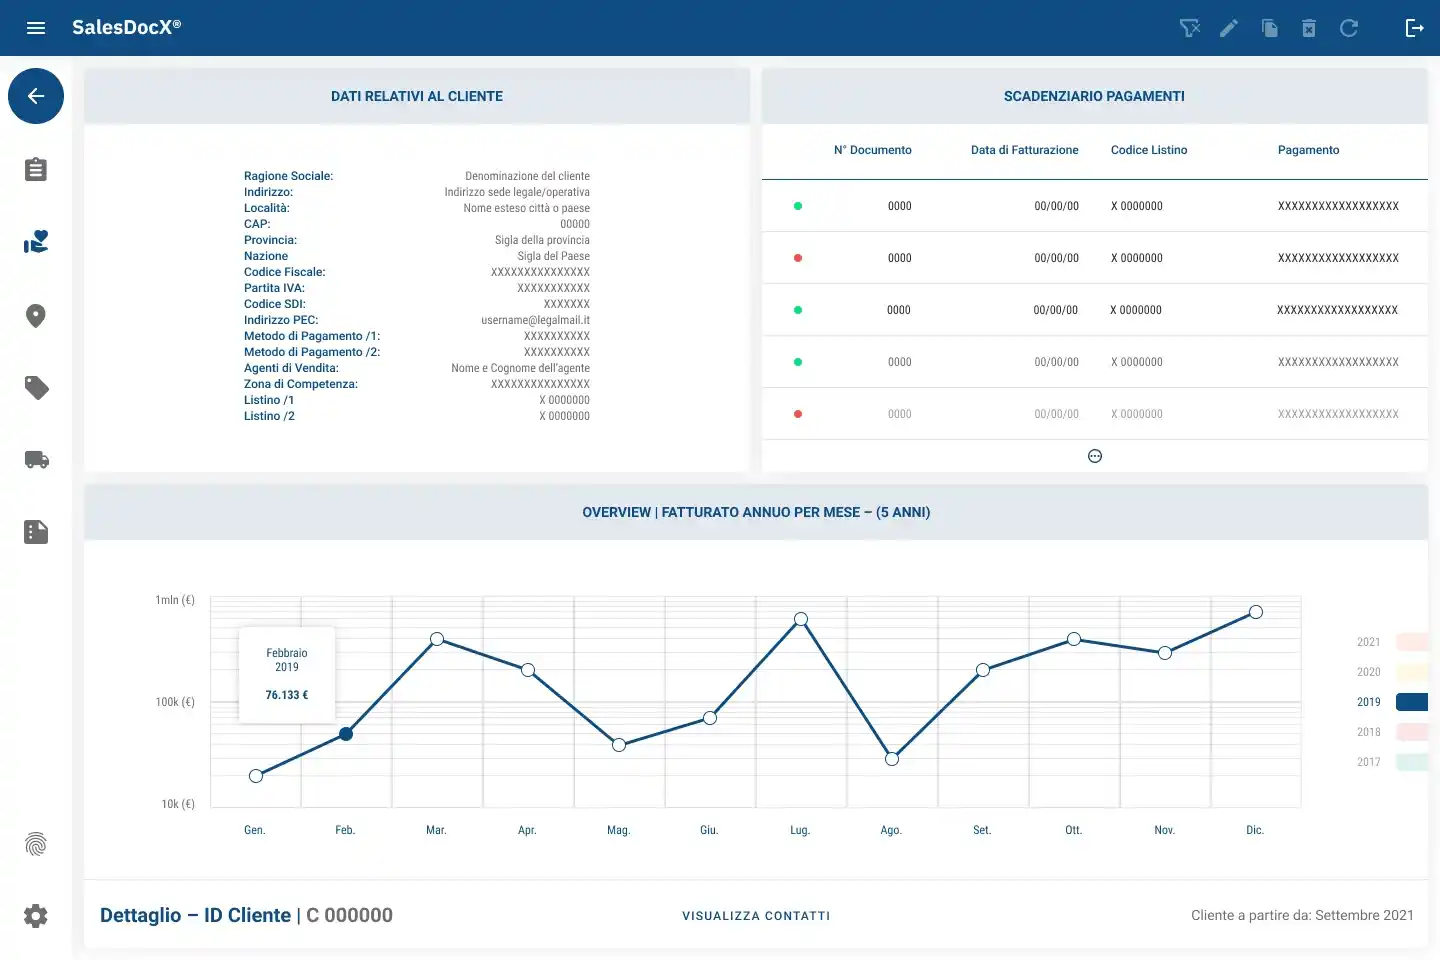Click the pencil edit icon
Screen dimensions: 1440x960
[x=1229, y=28]
